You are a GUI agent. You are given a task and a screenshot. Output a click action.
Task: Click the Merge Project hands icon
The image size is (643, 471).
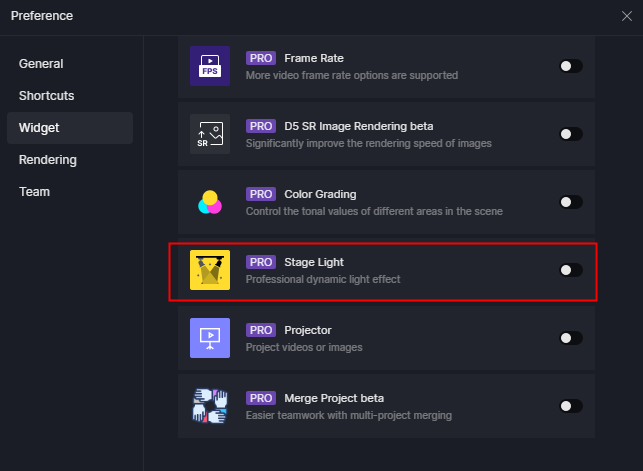coord(210,406)
